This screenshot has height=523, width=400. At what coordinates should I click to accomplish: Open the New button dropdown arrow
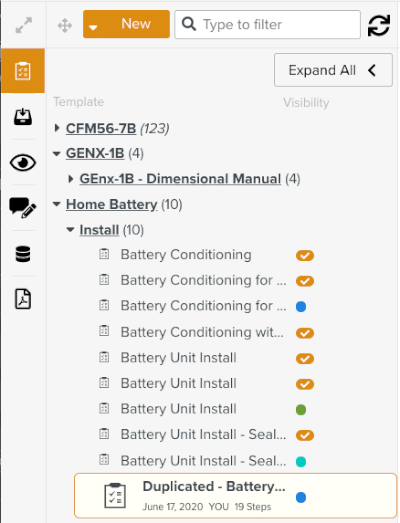(93, 27)
